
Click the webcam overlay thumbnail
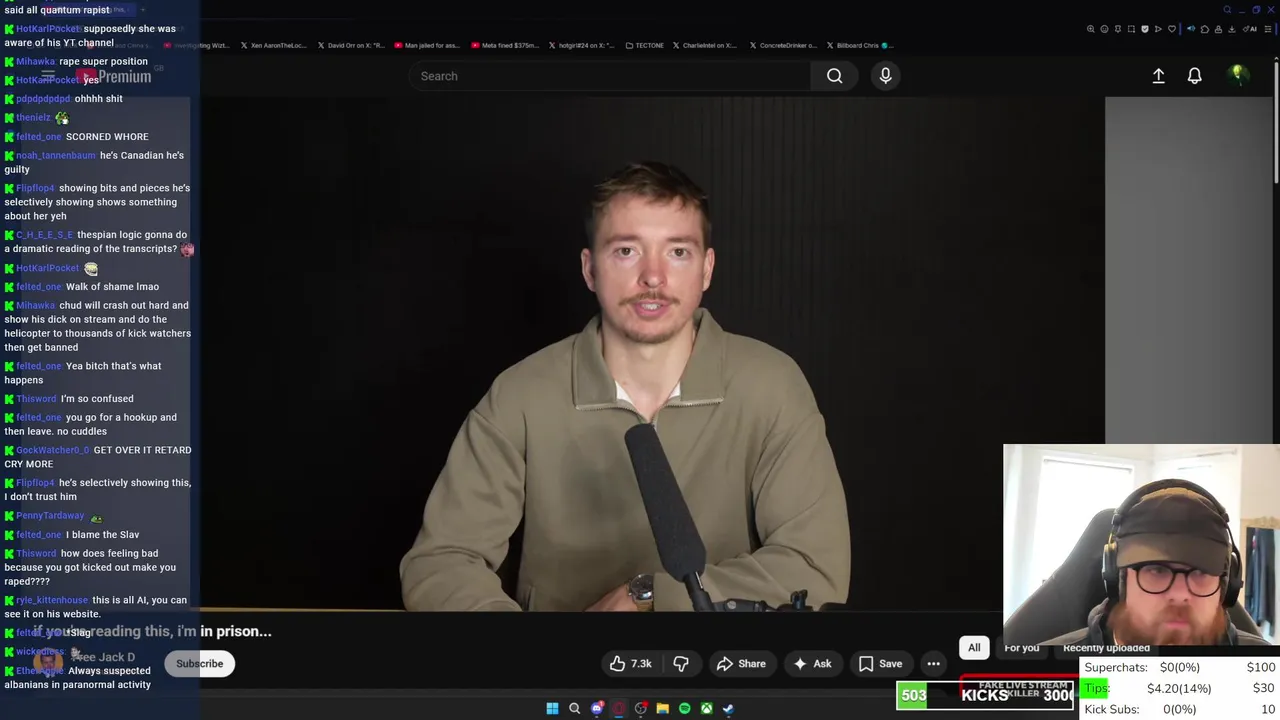pos(1141,545)
